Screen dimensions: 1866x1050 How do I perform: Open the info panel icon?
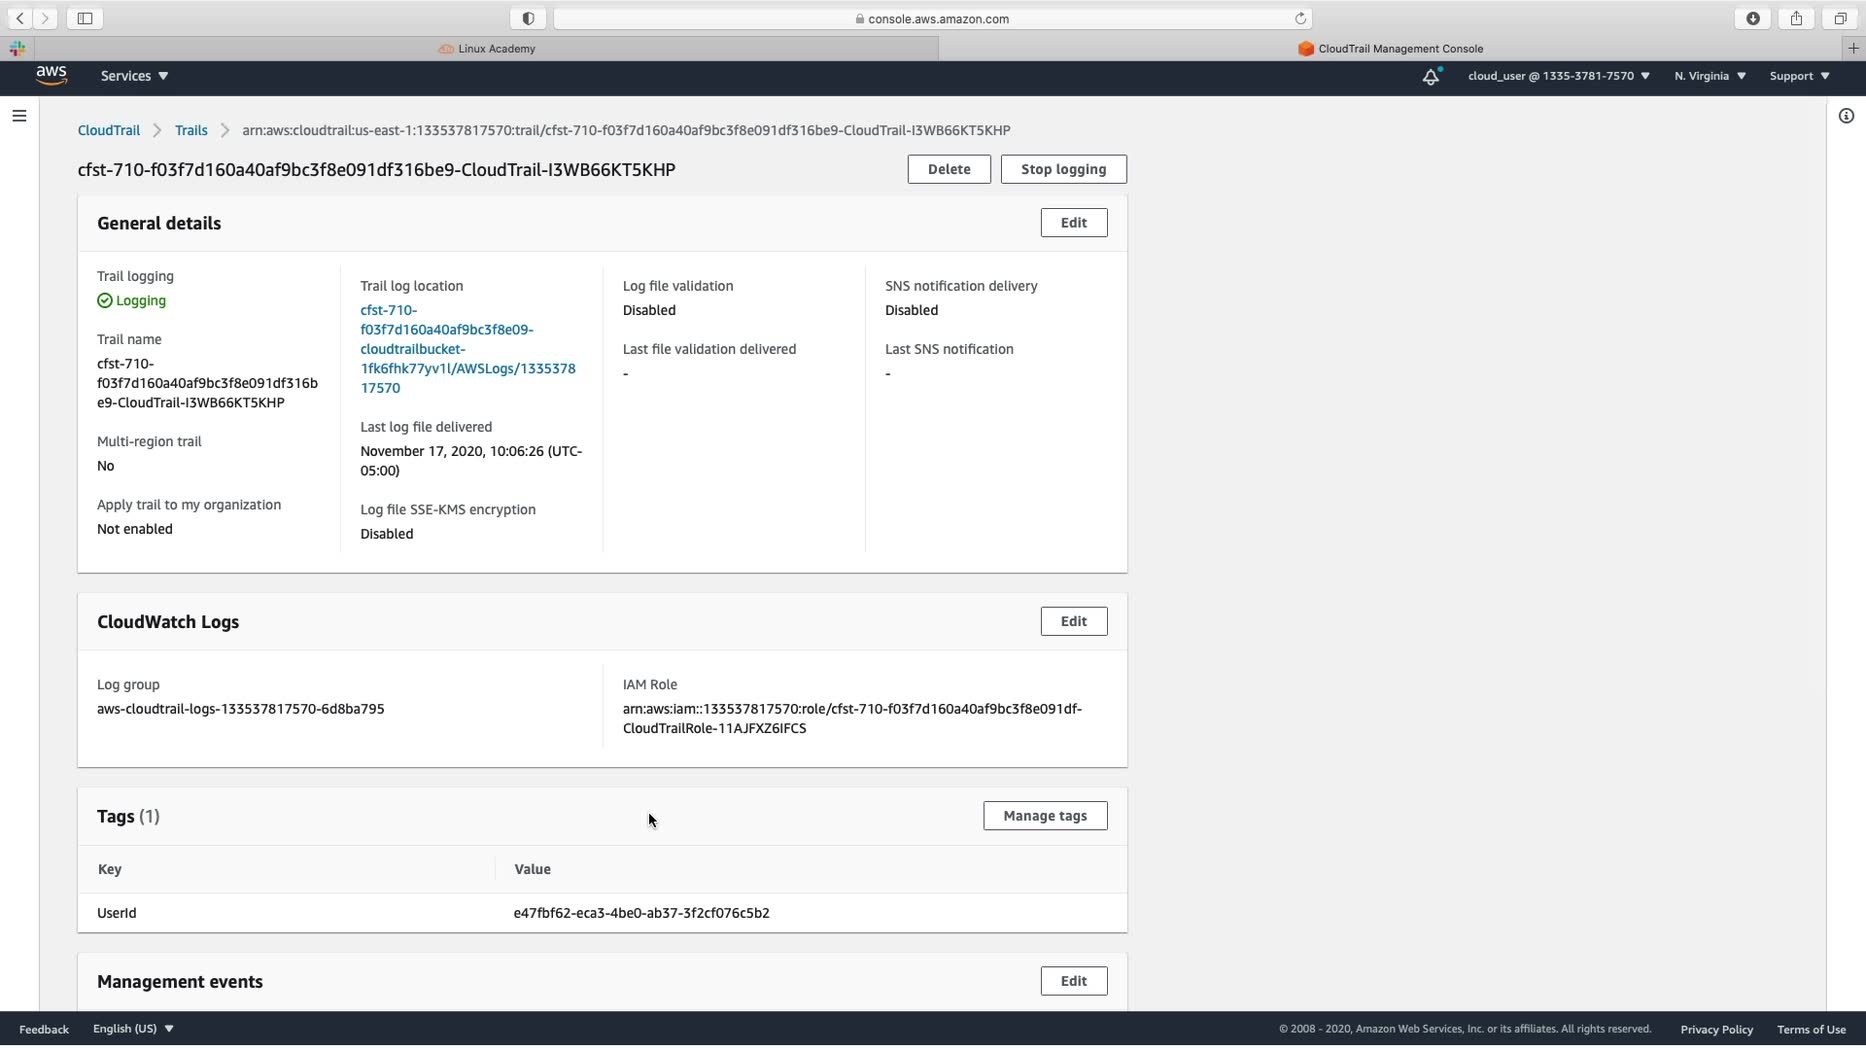click(x=1846, y=116)
